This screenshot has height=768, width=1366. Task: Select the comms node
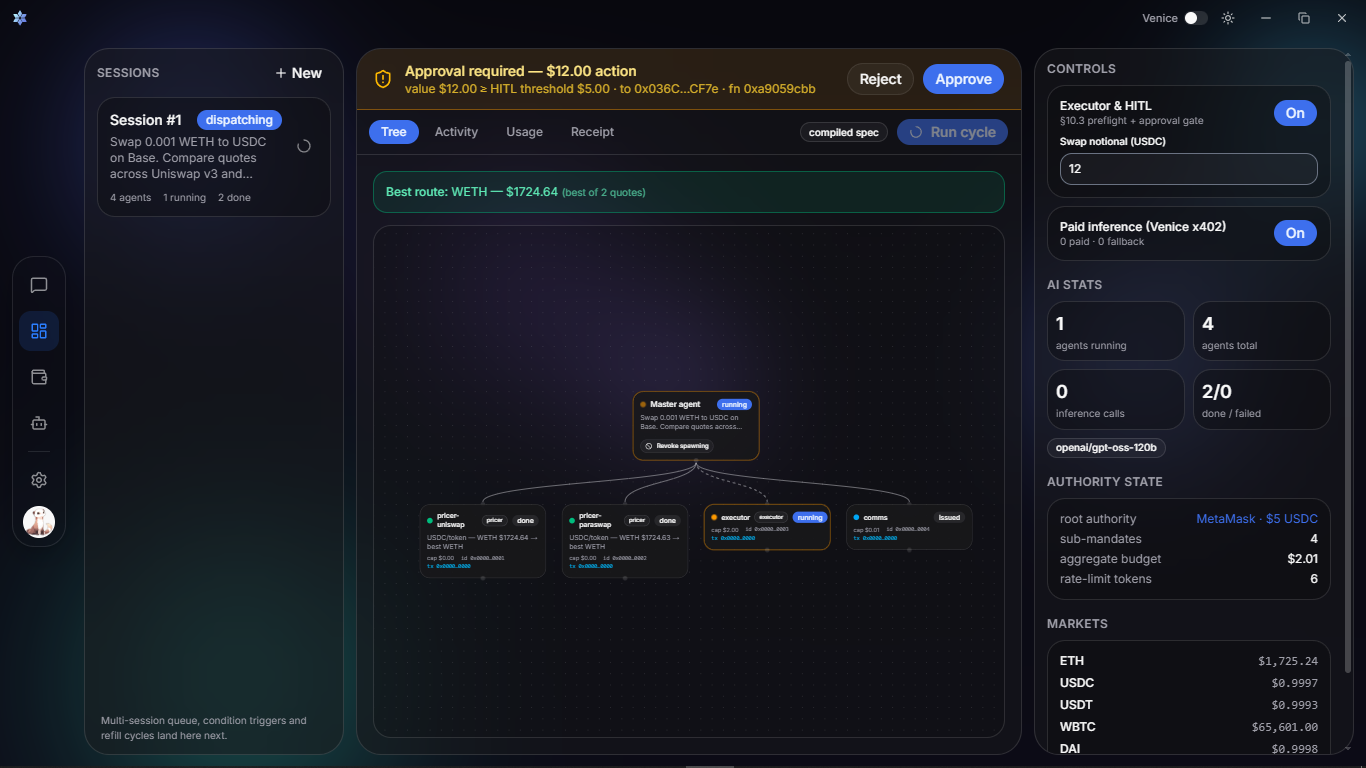click(x=909, y=527)
